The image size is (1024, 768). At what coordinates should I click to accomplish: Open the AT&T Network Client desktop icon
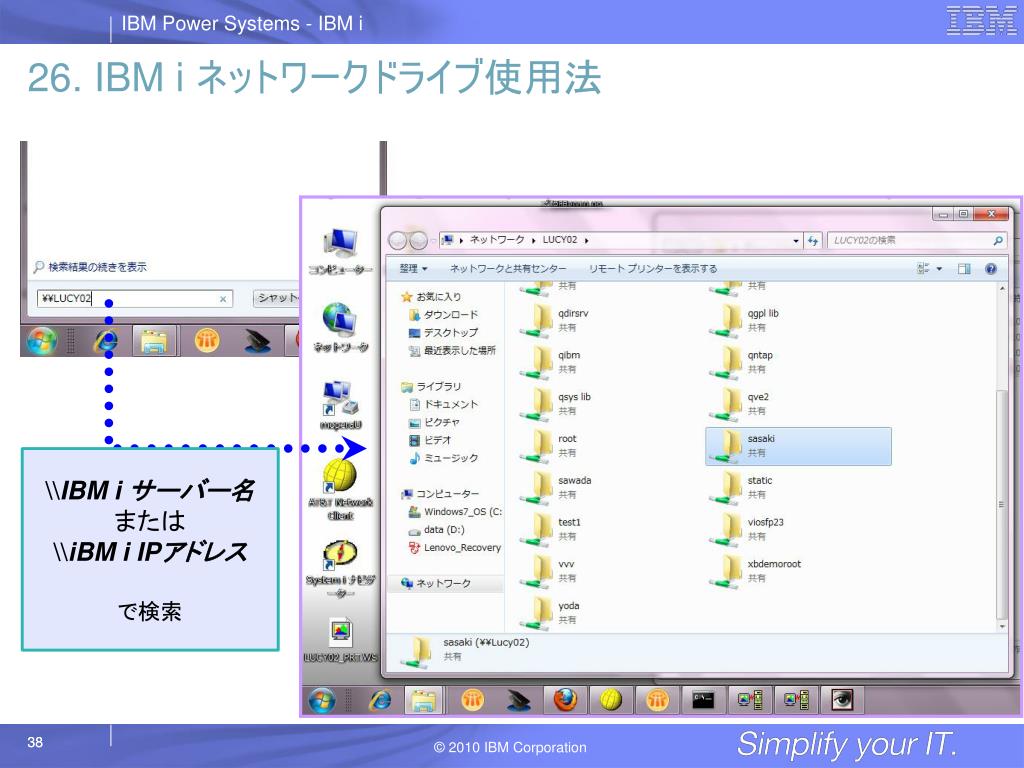[x=340, y=490]
